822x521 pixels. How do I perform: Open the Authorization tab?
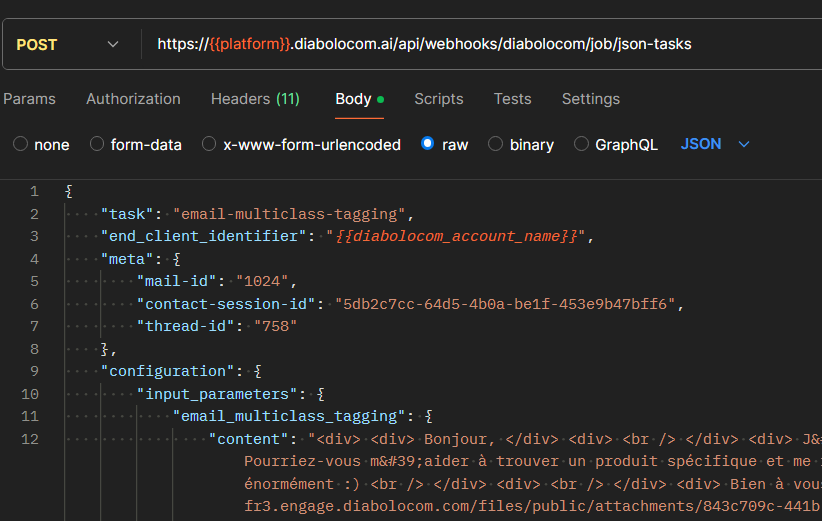pyautogui.click(x=133, y=99)
